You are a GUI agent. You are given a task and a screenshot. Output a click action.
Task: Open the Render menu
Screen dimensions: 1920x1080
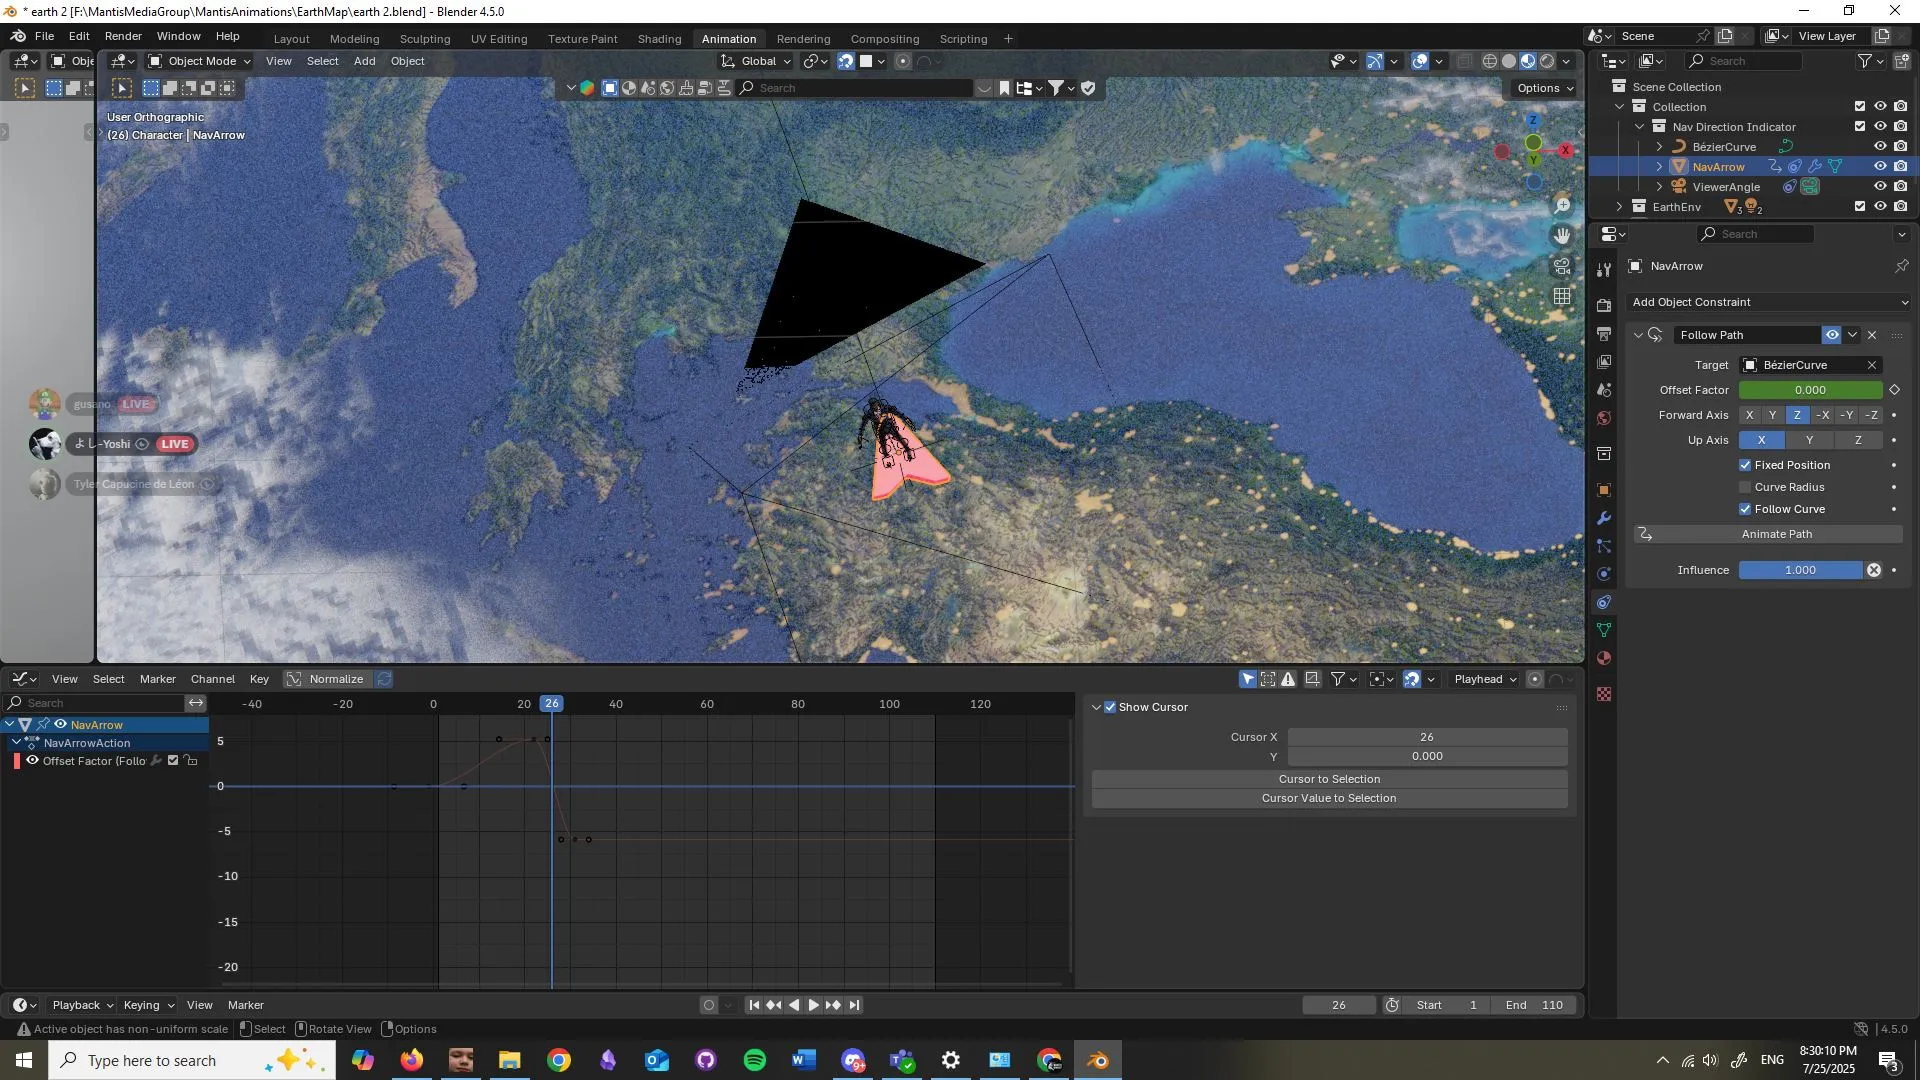pyautogui.click(x=123, y=36)
